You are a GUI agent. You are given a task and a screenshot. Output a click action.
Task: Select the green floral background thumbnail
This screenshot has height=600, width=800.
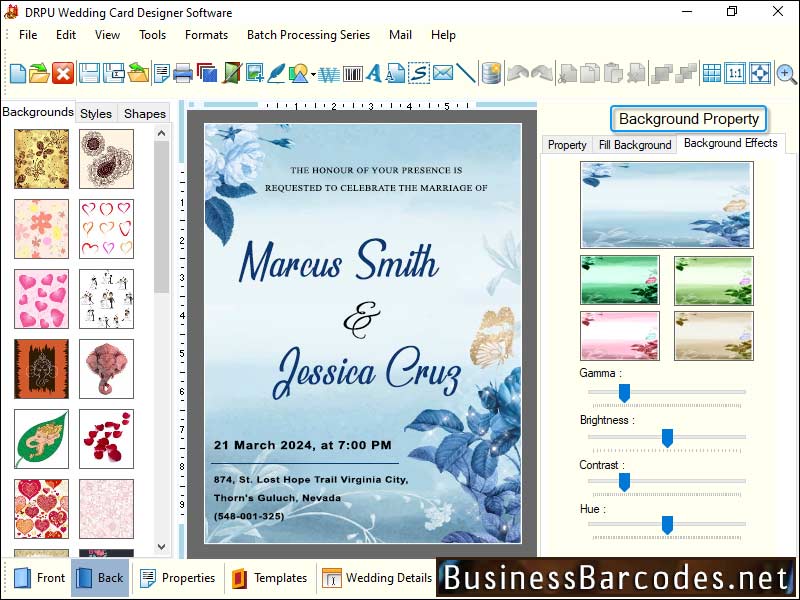[x=618, y=279]
